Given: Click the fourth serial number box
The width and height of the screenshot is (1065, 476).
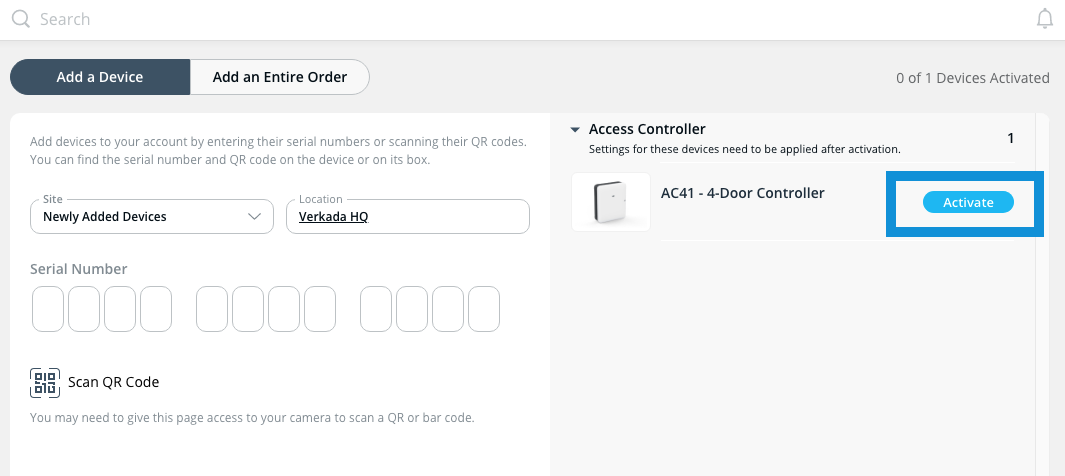Looking at the screenshot, I should tap(156, 309).
